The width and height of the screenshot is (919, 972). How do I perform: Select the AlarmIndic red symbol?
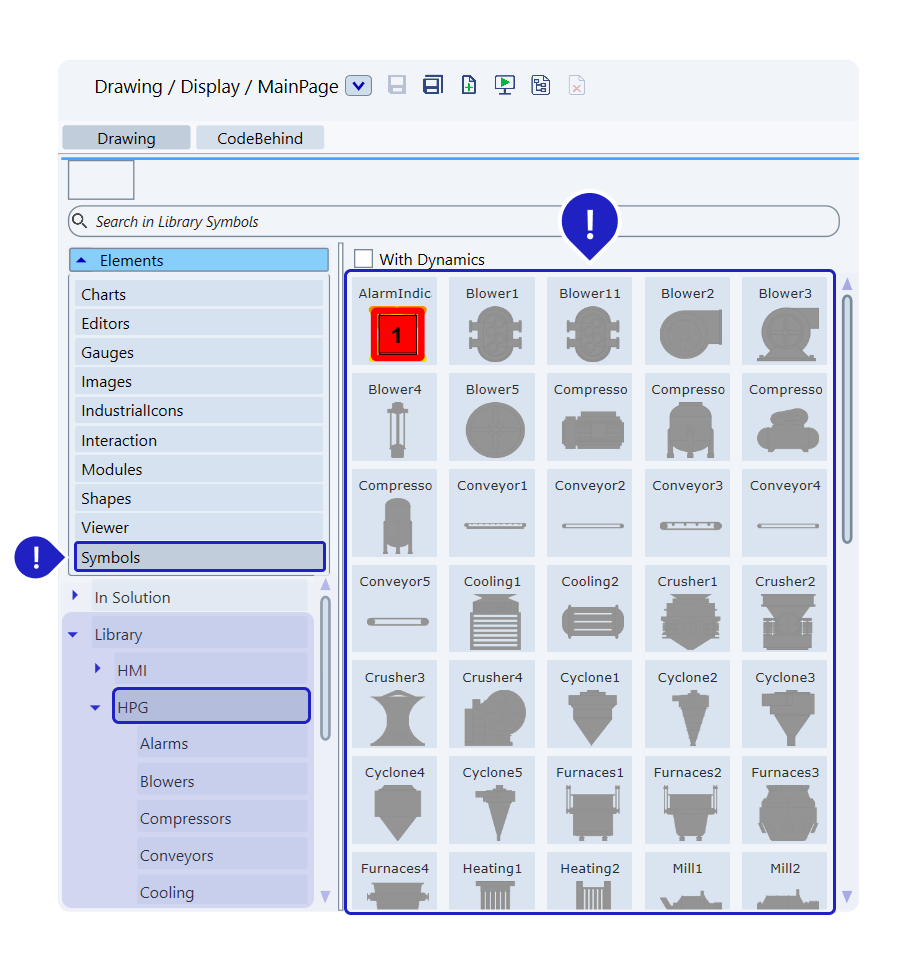(396, 334)
